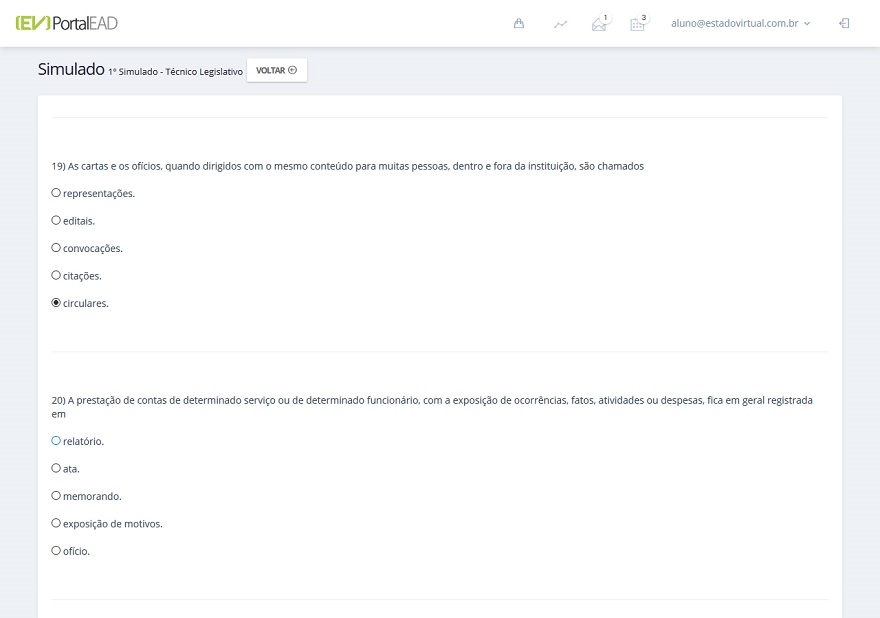Expand the aluno@estadovirtual.com.br account menu
The width and height of the screenshot is (880, 618).
pyautogui.click(x=740, y=23)
